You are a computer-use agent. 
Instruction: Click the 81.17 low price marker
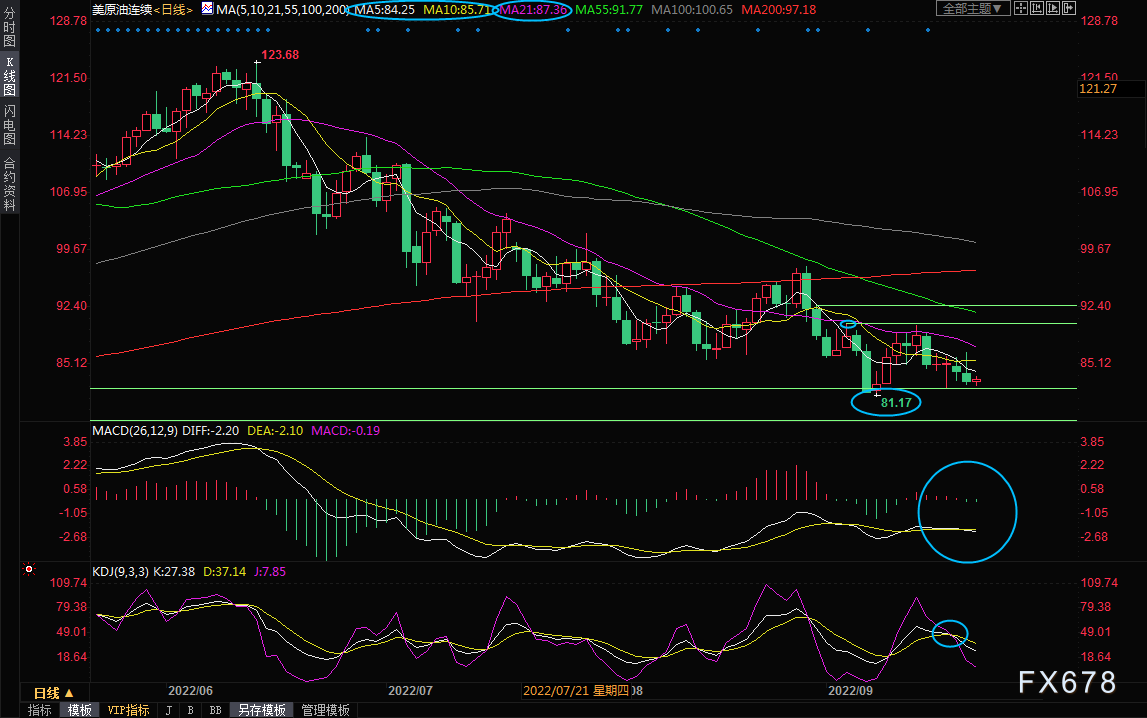coord(896,403)
